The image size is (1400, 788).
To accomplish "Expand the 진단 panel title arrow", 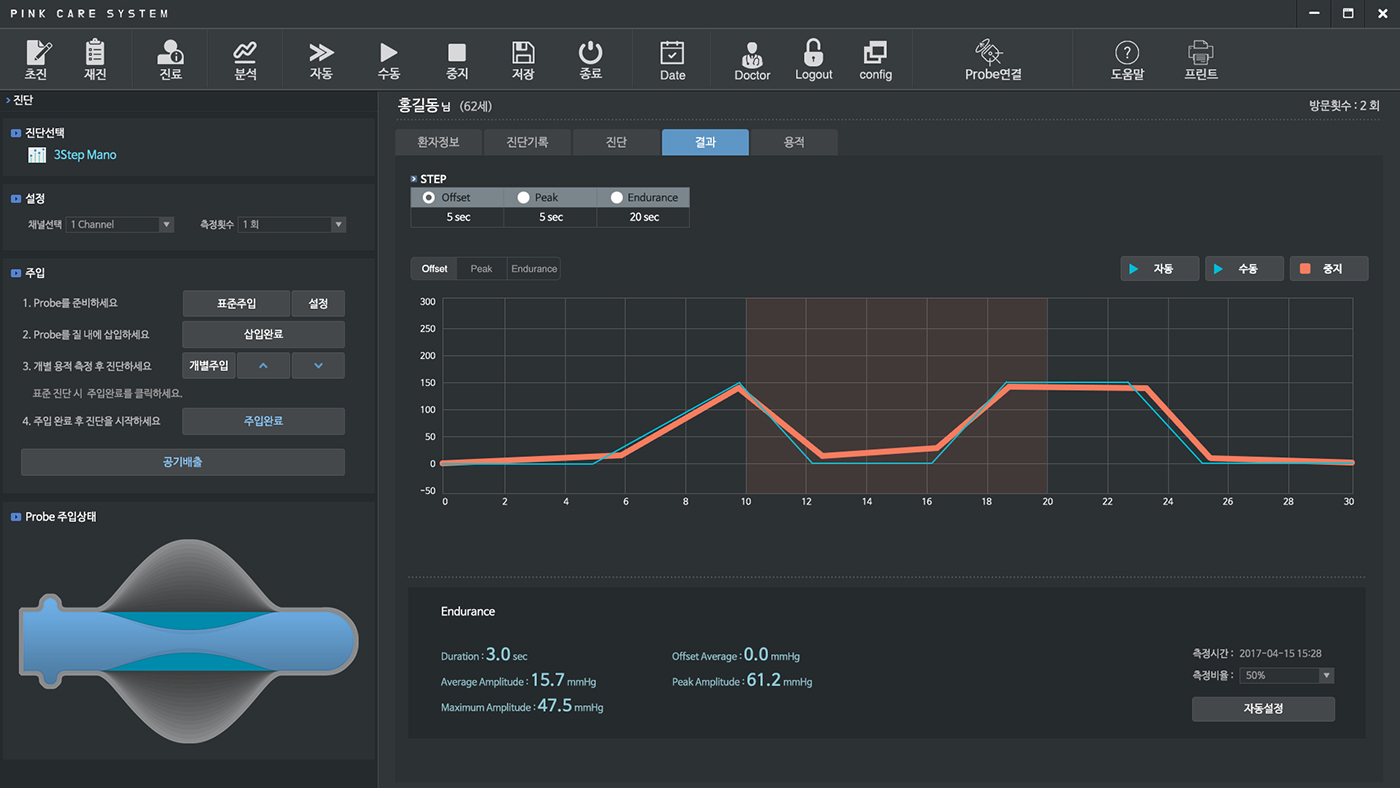I will click(x=8, y=100).
